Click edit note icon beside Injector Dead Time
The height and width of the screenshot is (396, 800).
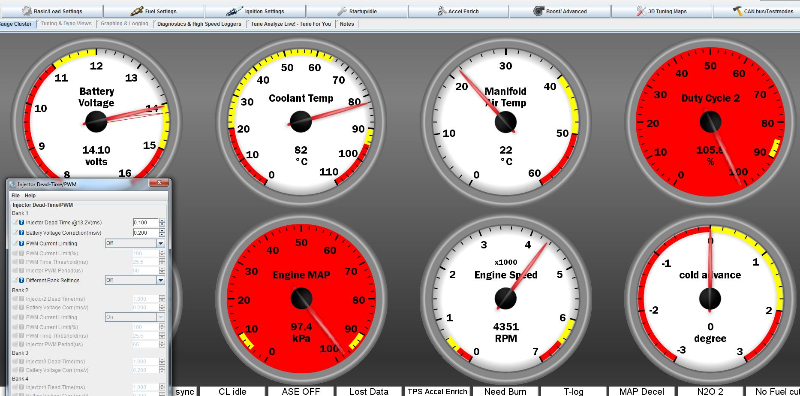[x=15, y=222]
